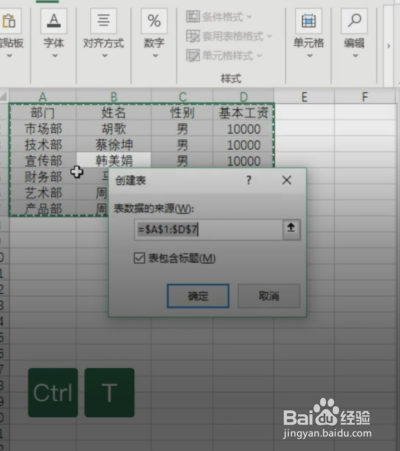Image resolution: width=400 pixels, height=451 pixels.
Task: Collapse the range selector arrow in dialog
Action: tap(291, 229)
